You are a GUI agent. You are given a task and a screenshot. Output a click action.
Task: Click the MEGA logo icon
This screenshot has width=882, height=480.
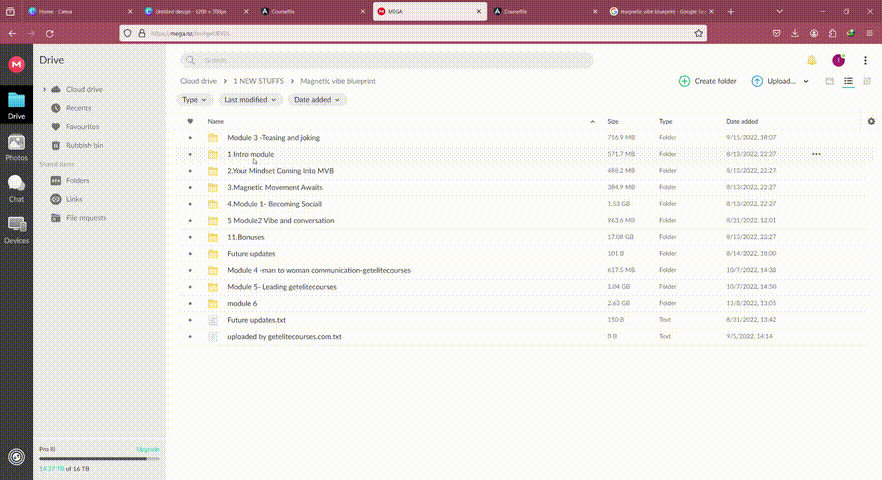pos(16,64)
